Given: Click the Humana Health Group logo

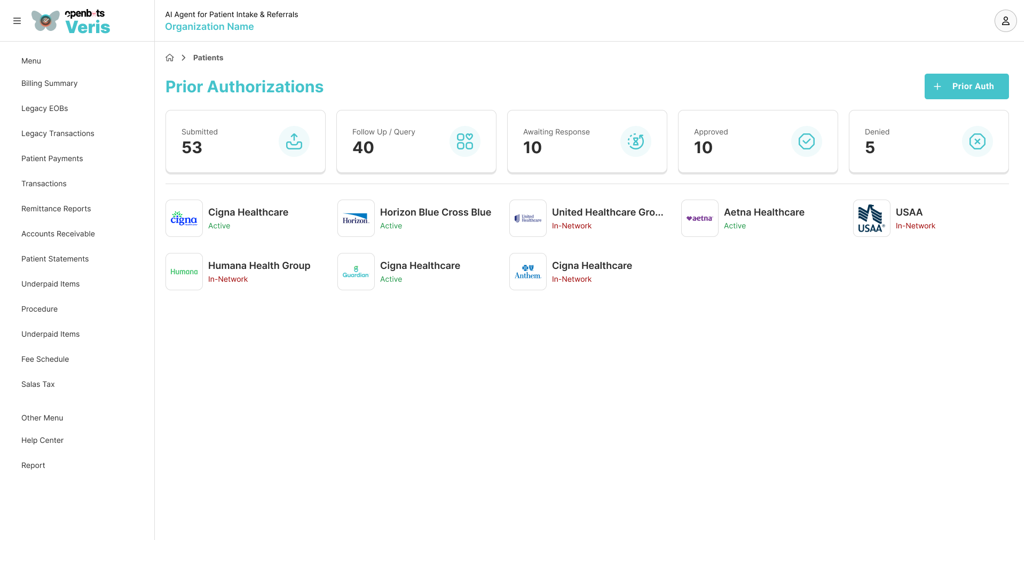Looking at the screenshot, I should click(x=184, y=272).
